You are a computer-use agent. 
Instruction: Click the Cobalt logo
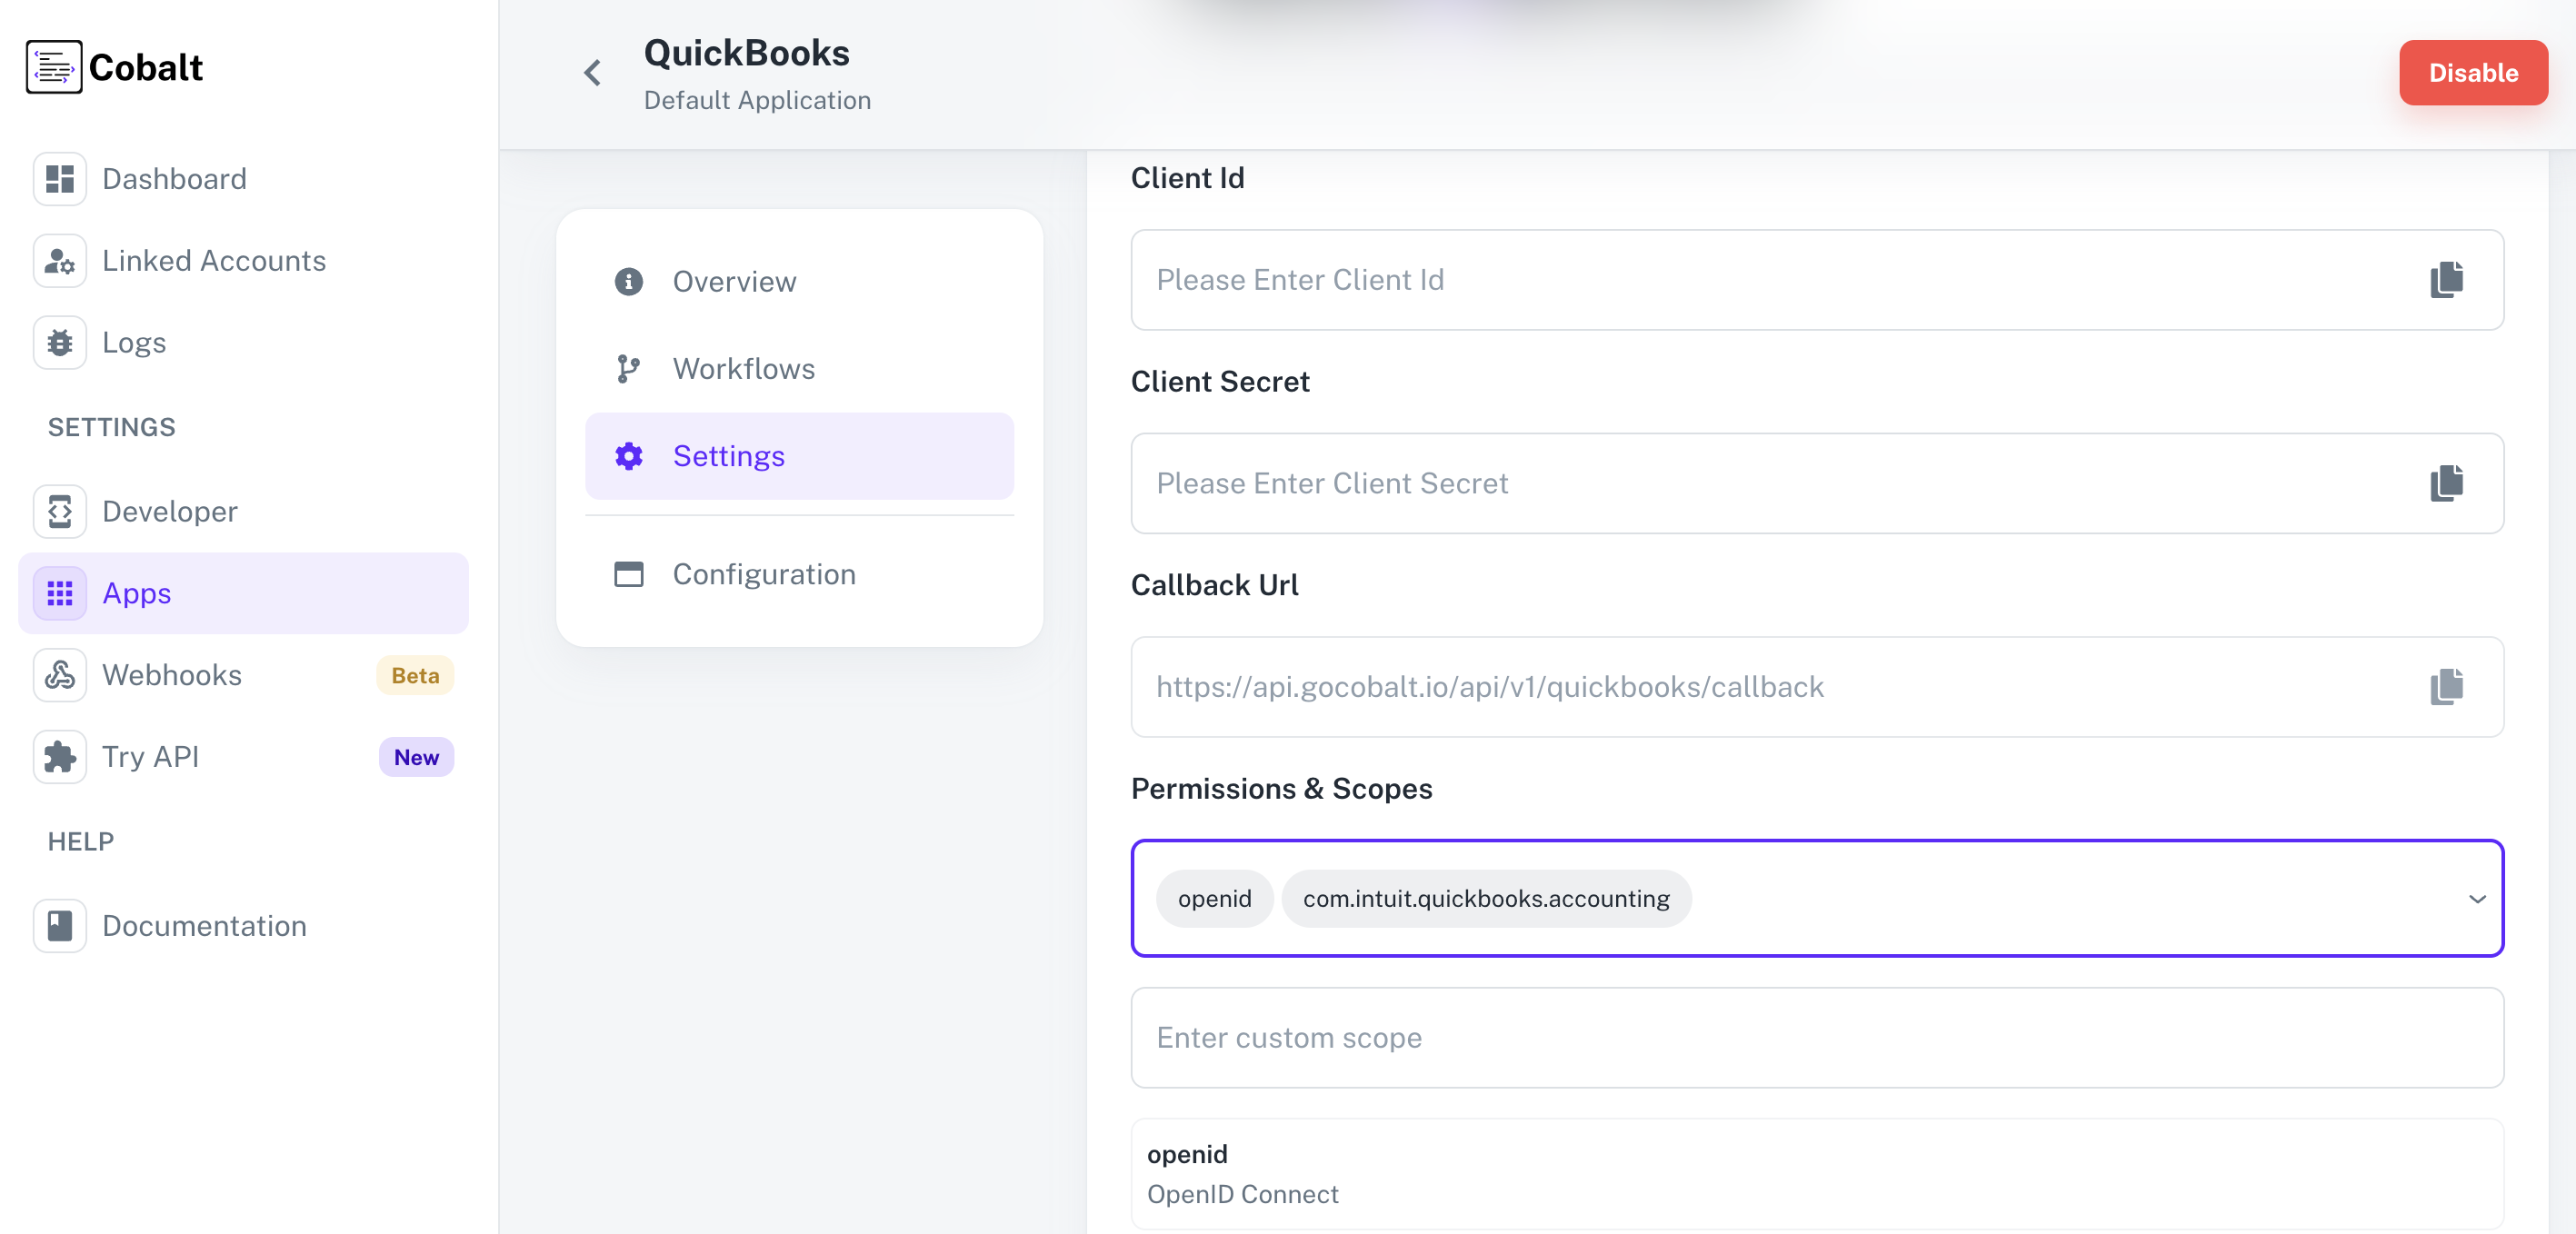coord(113,66)
